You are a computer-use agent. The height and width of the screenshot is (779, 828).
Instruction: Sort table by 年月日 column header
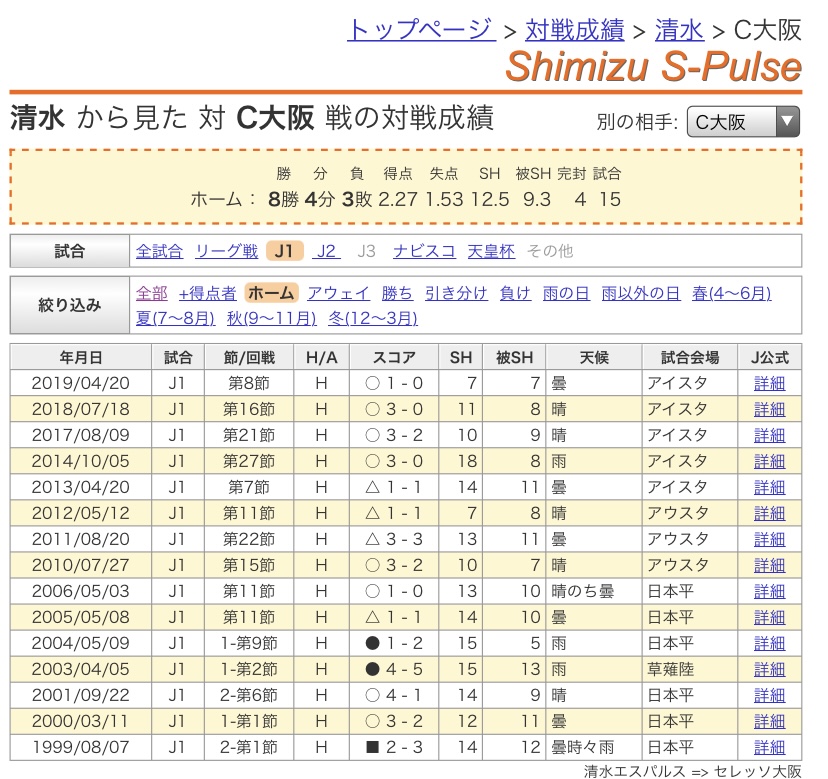coord(66,357)
